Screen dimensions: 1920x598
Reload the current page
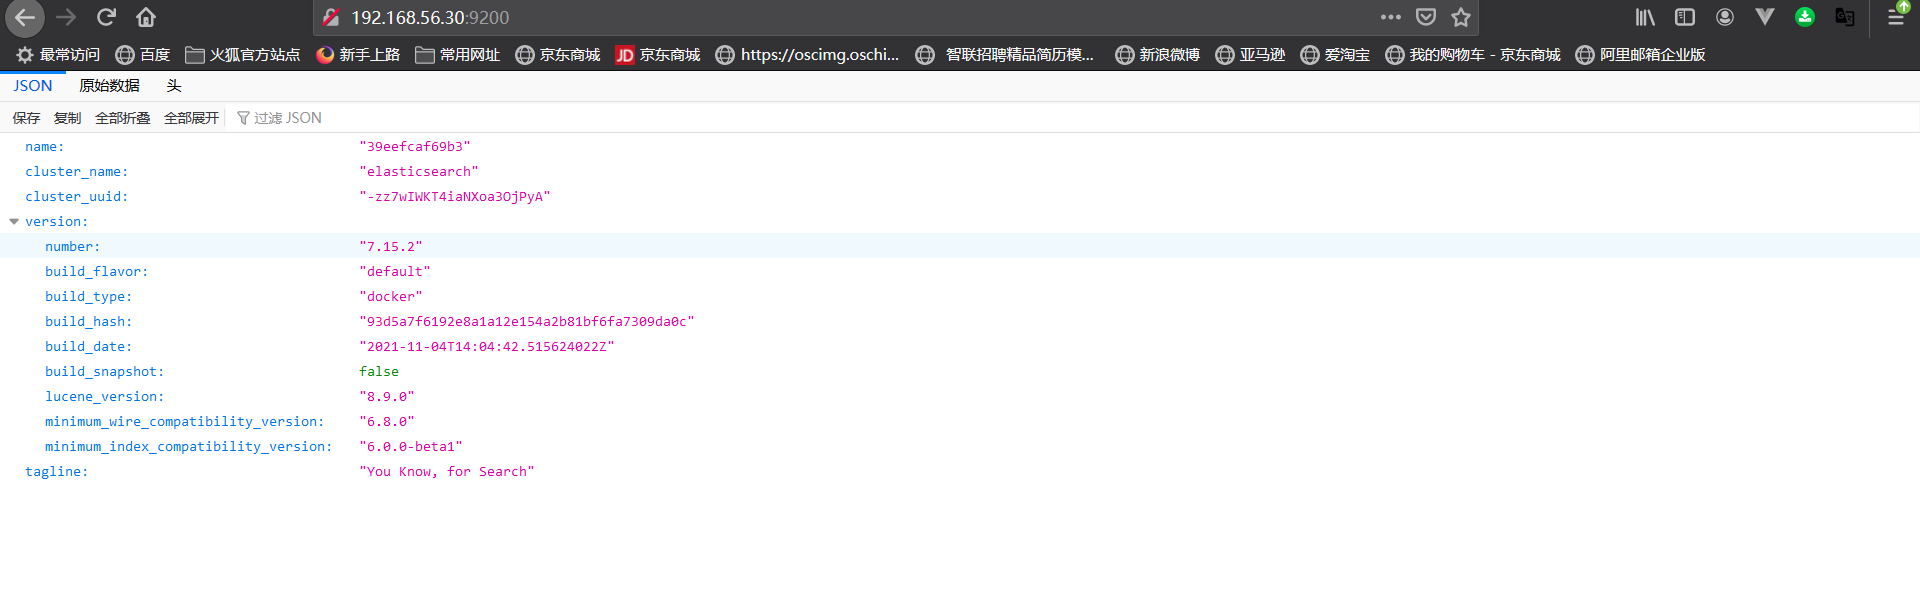[x=106, y=17]
